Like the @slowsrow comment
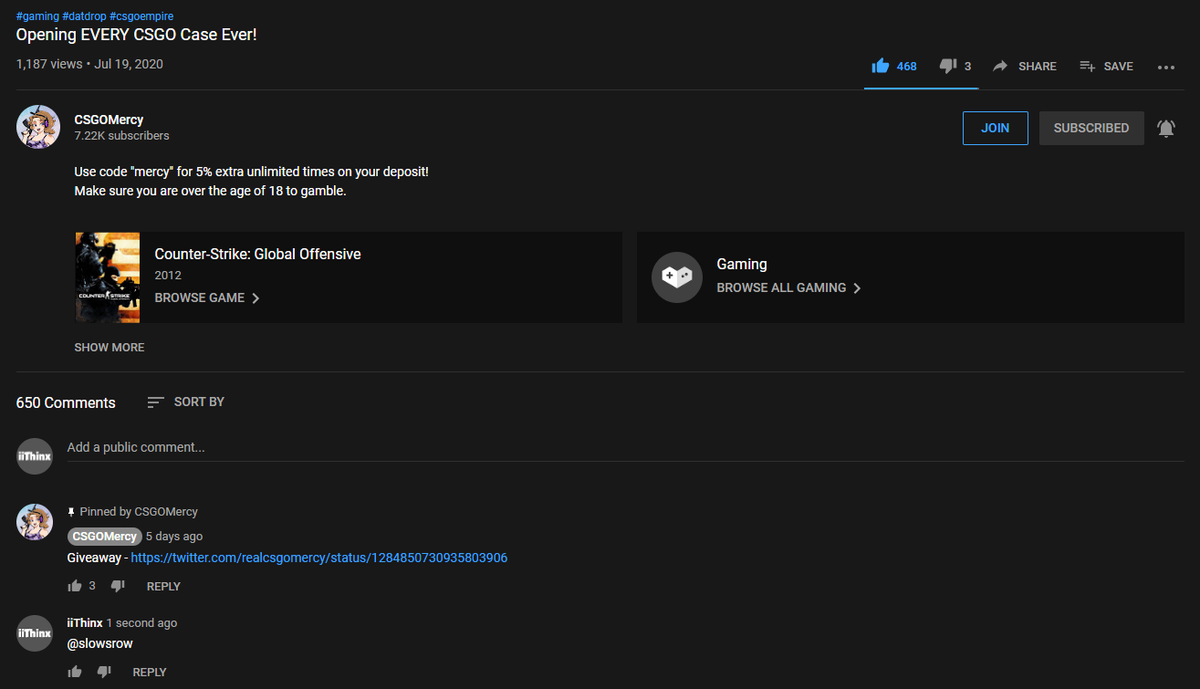The image size is (1200, 689). coord(74,672)
